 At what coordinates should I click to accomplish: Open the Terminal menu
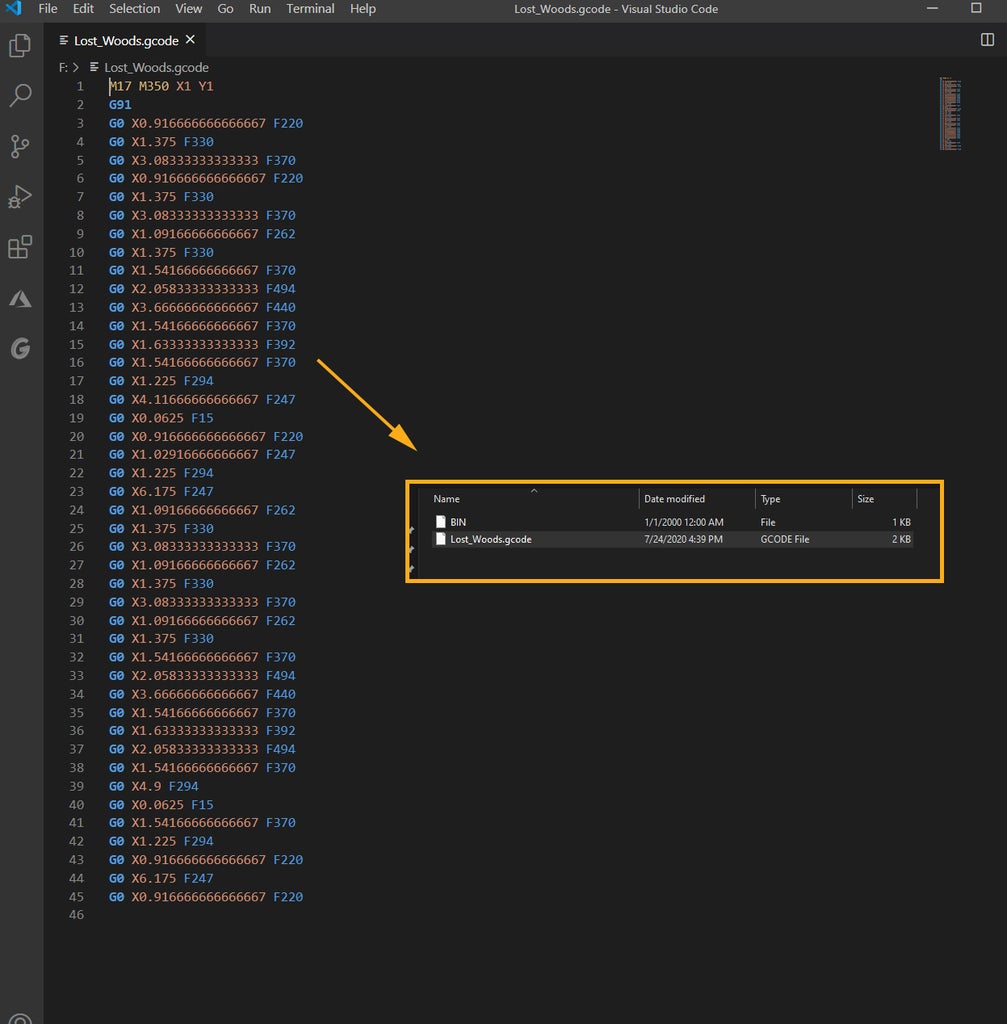[x=310, y=8]
